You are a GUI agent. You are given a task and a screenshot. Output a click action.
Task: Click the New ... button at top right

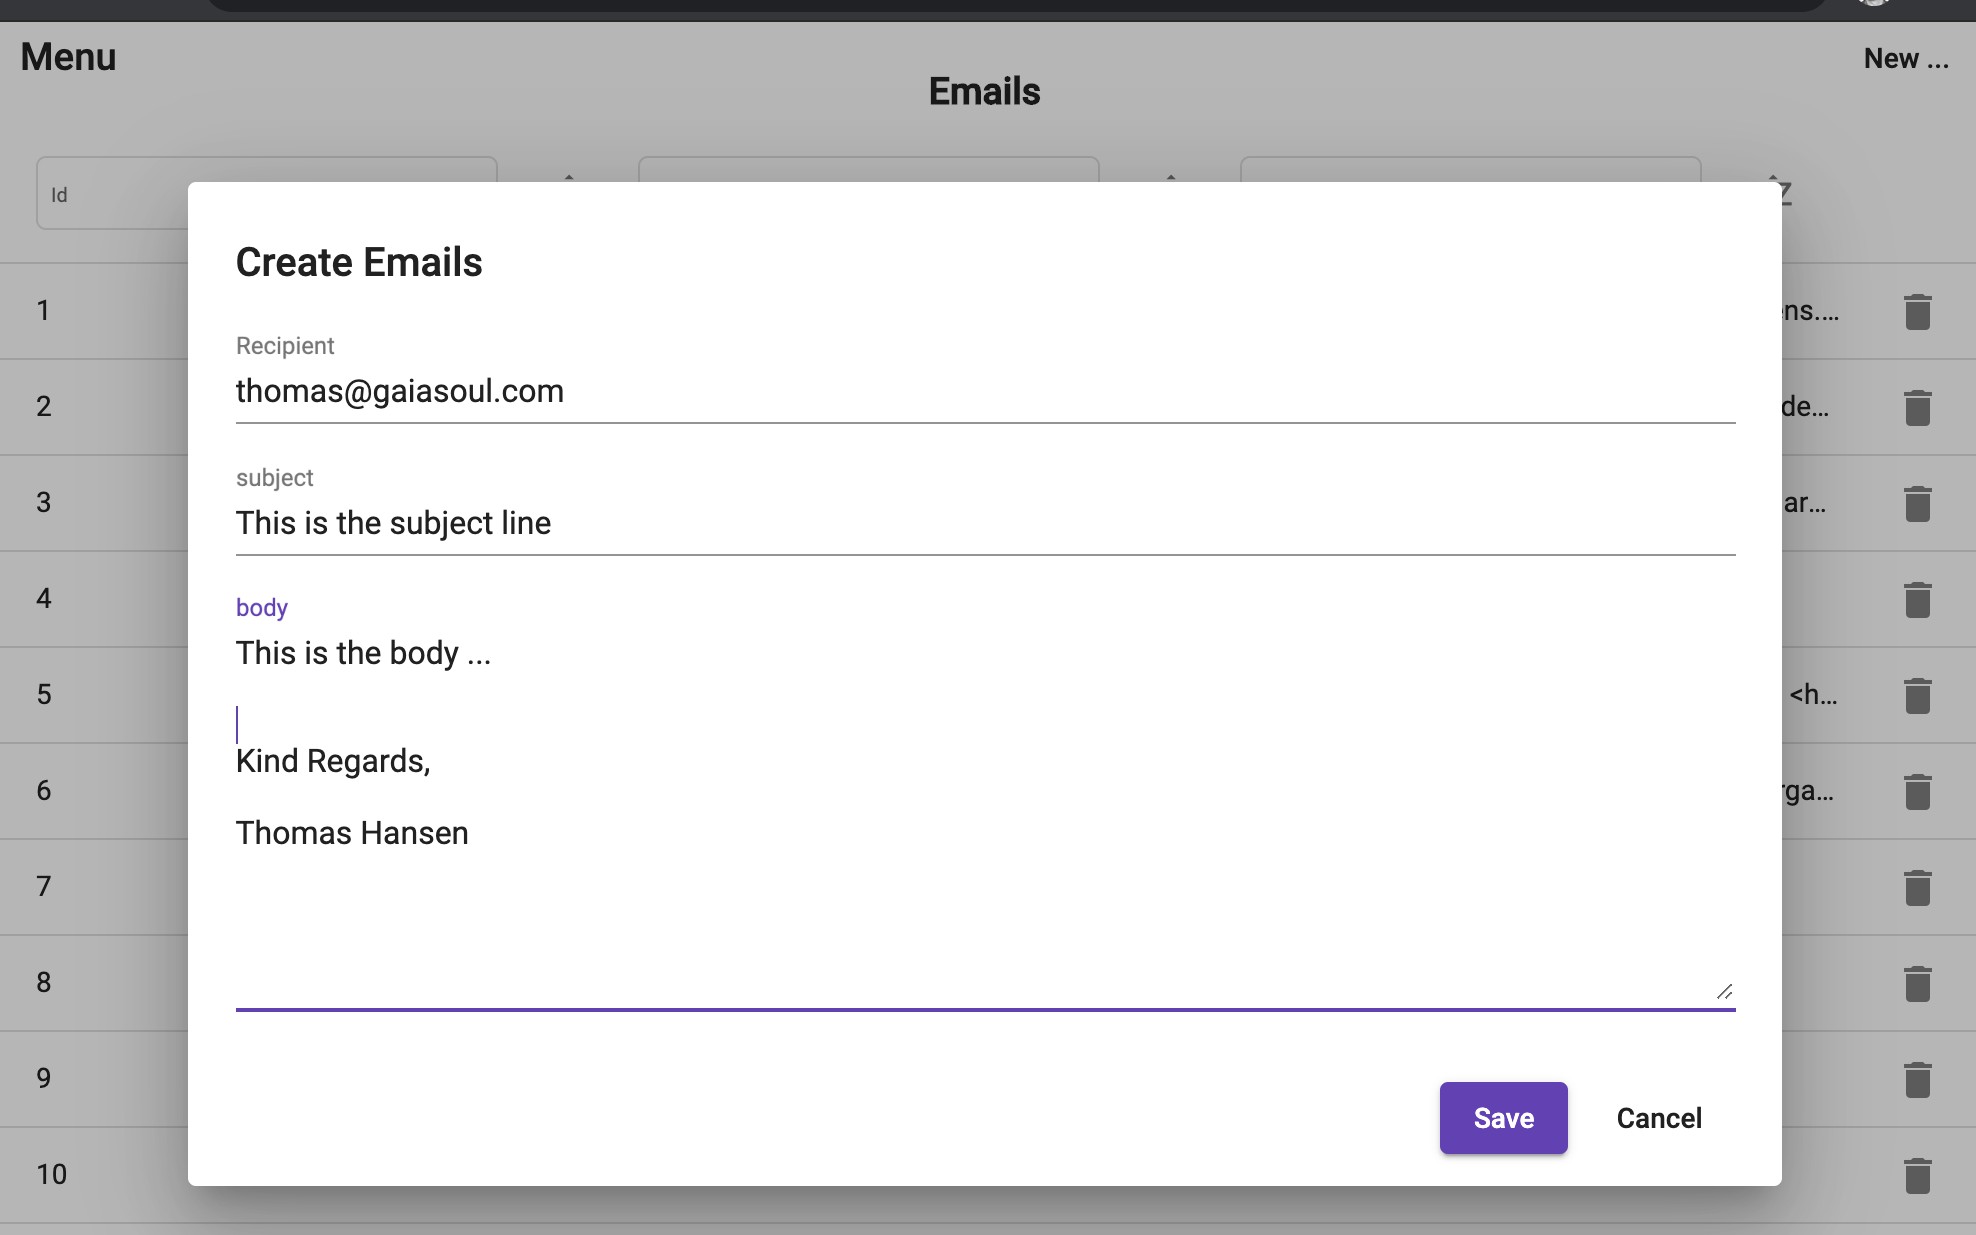tap(1905, 58)
